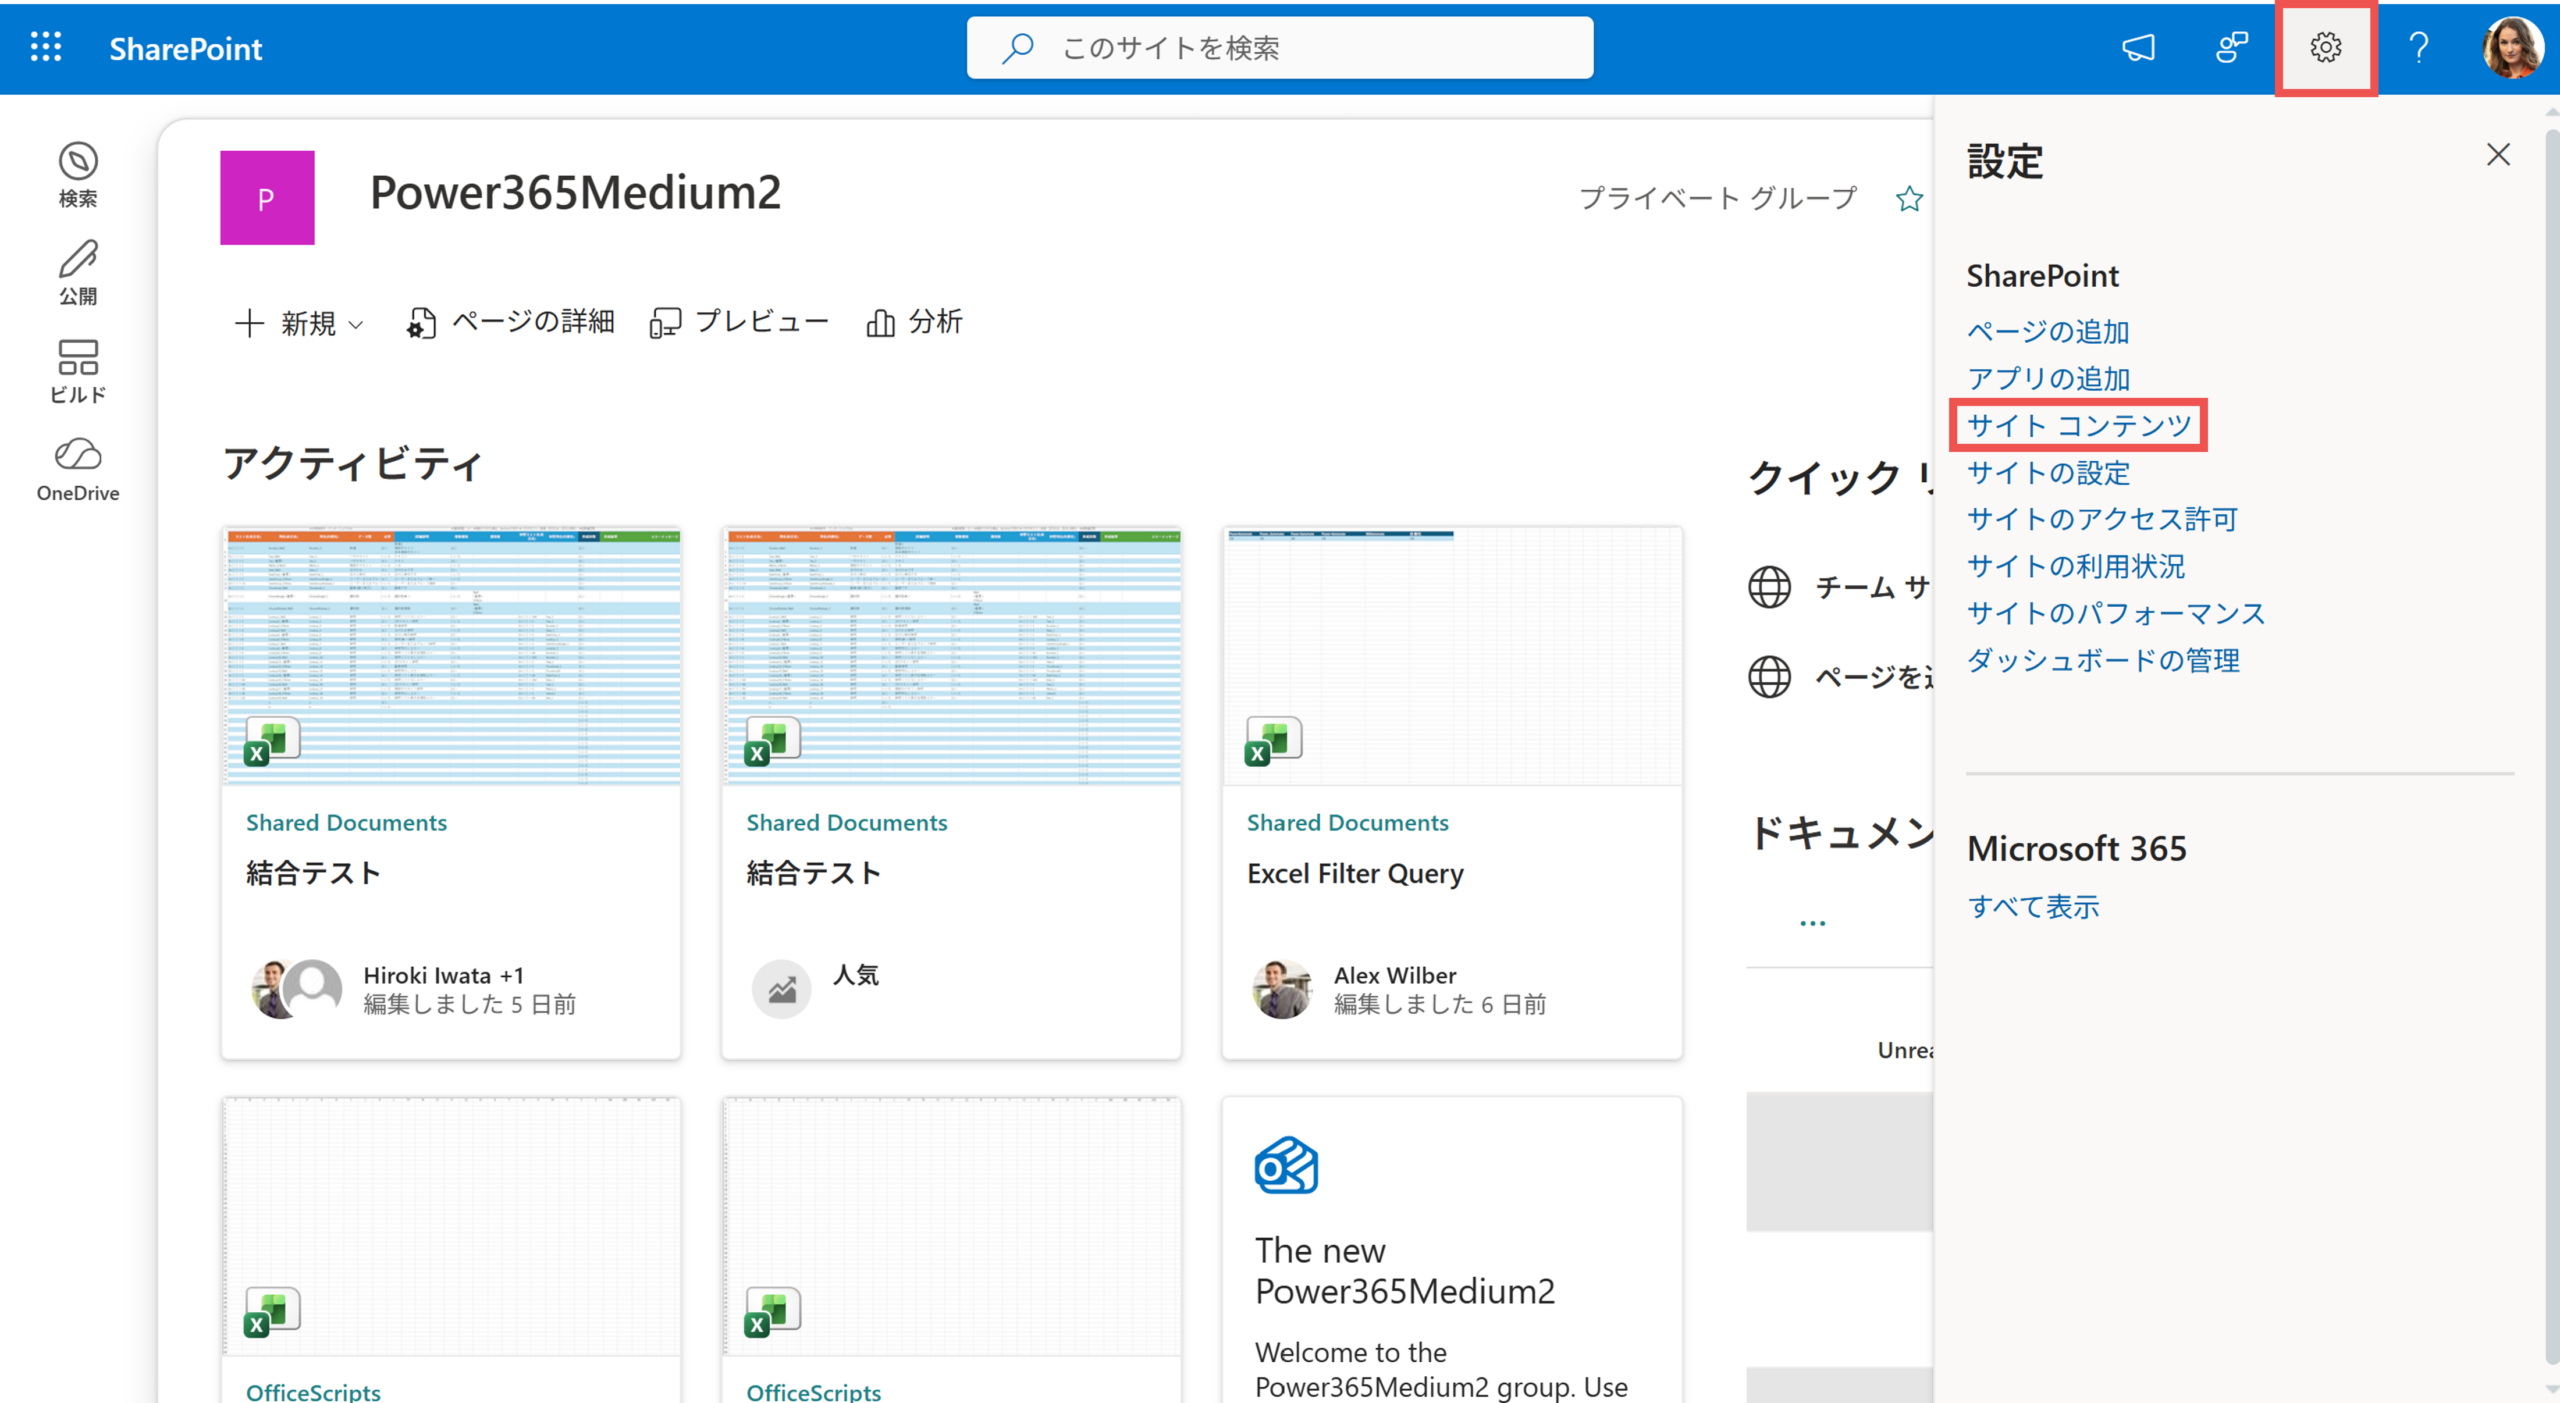
Task: Select サイトのアクセス許可 in settings
Action: pyautogui.click(x=2102, y=519)
